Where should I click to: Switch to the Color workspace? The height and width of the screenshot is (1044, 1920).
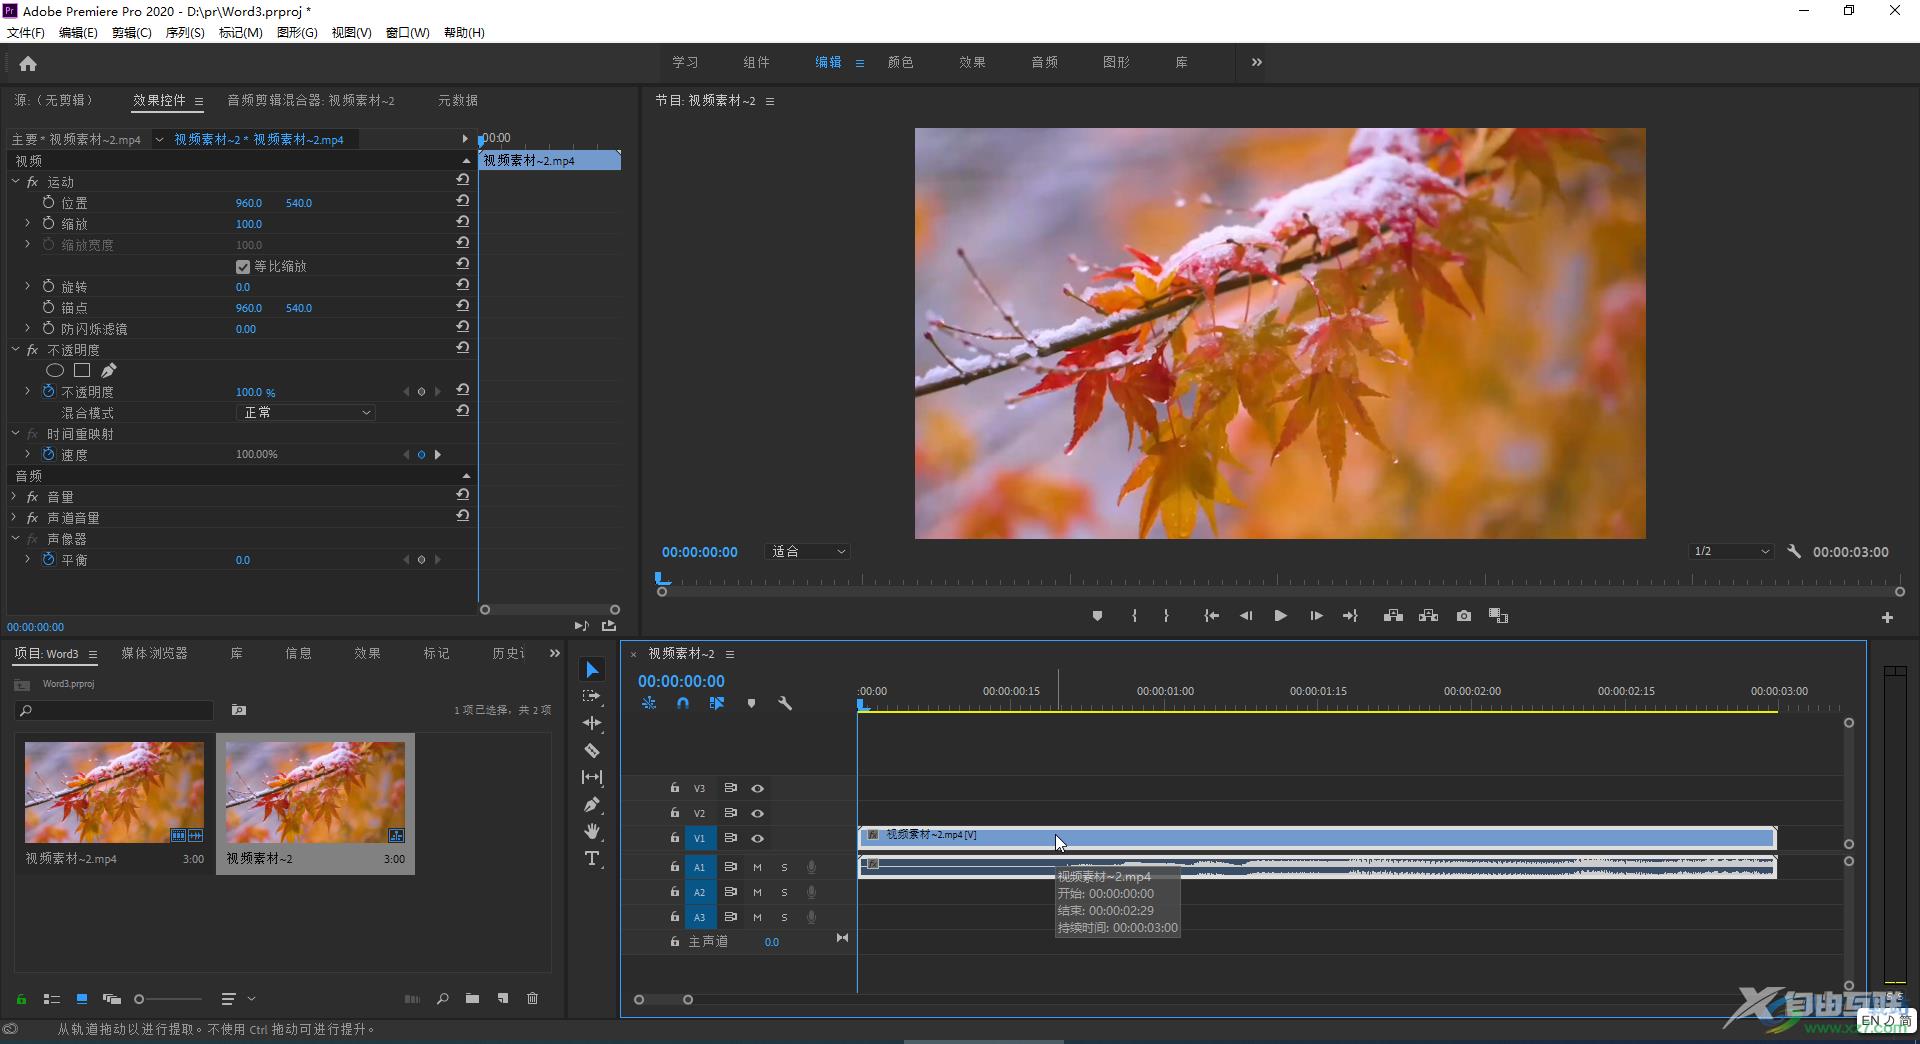pyautogui.click(x=900, y=62)
